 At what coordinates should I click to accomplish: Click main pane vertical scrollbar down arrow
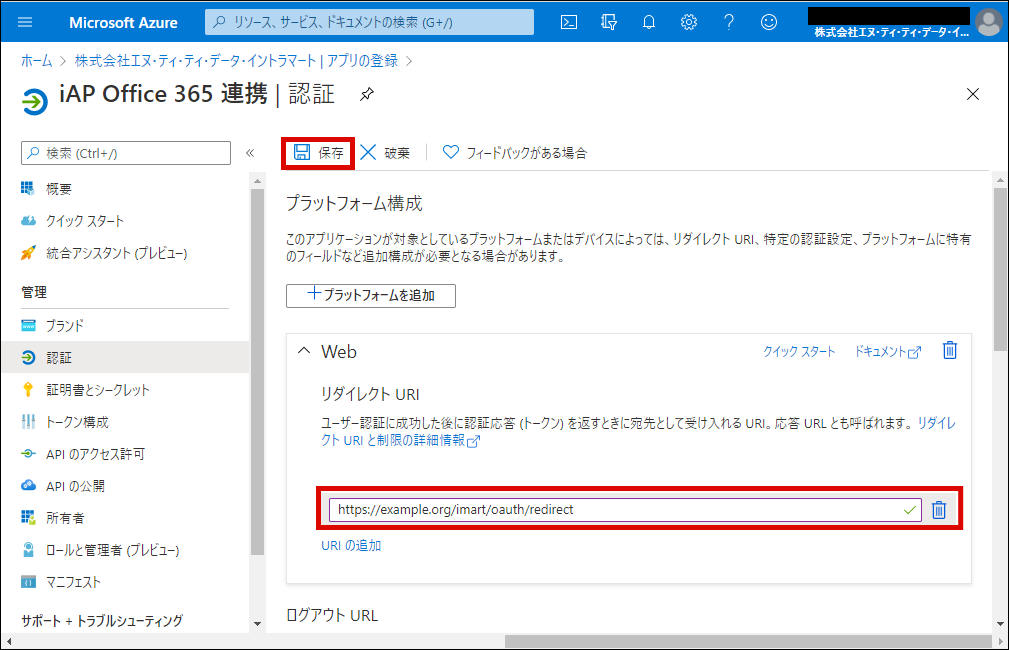click(x=1000, y=623)
